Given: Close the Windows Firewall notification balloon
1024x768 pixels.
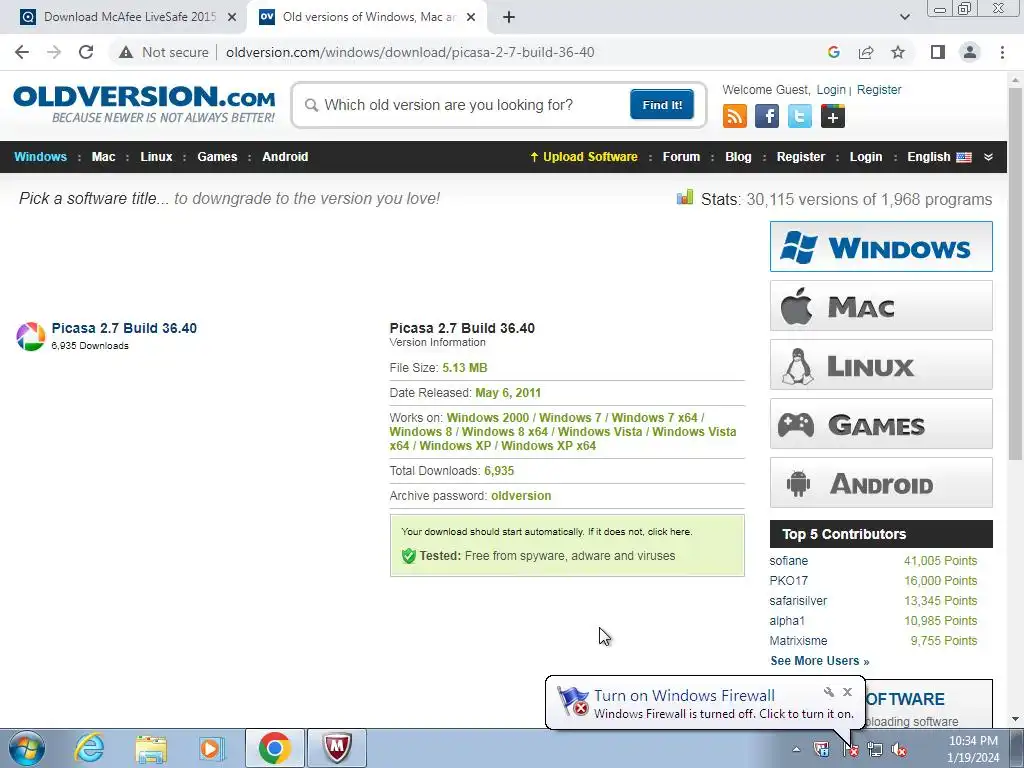Looking at the screenshot, I should 847,692.
